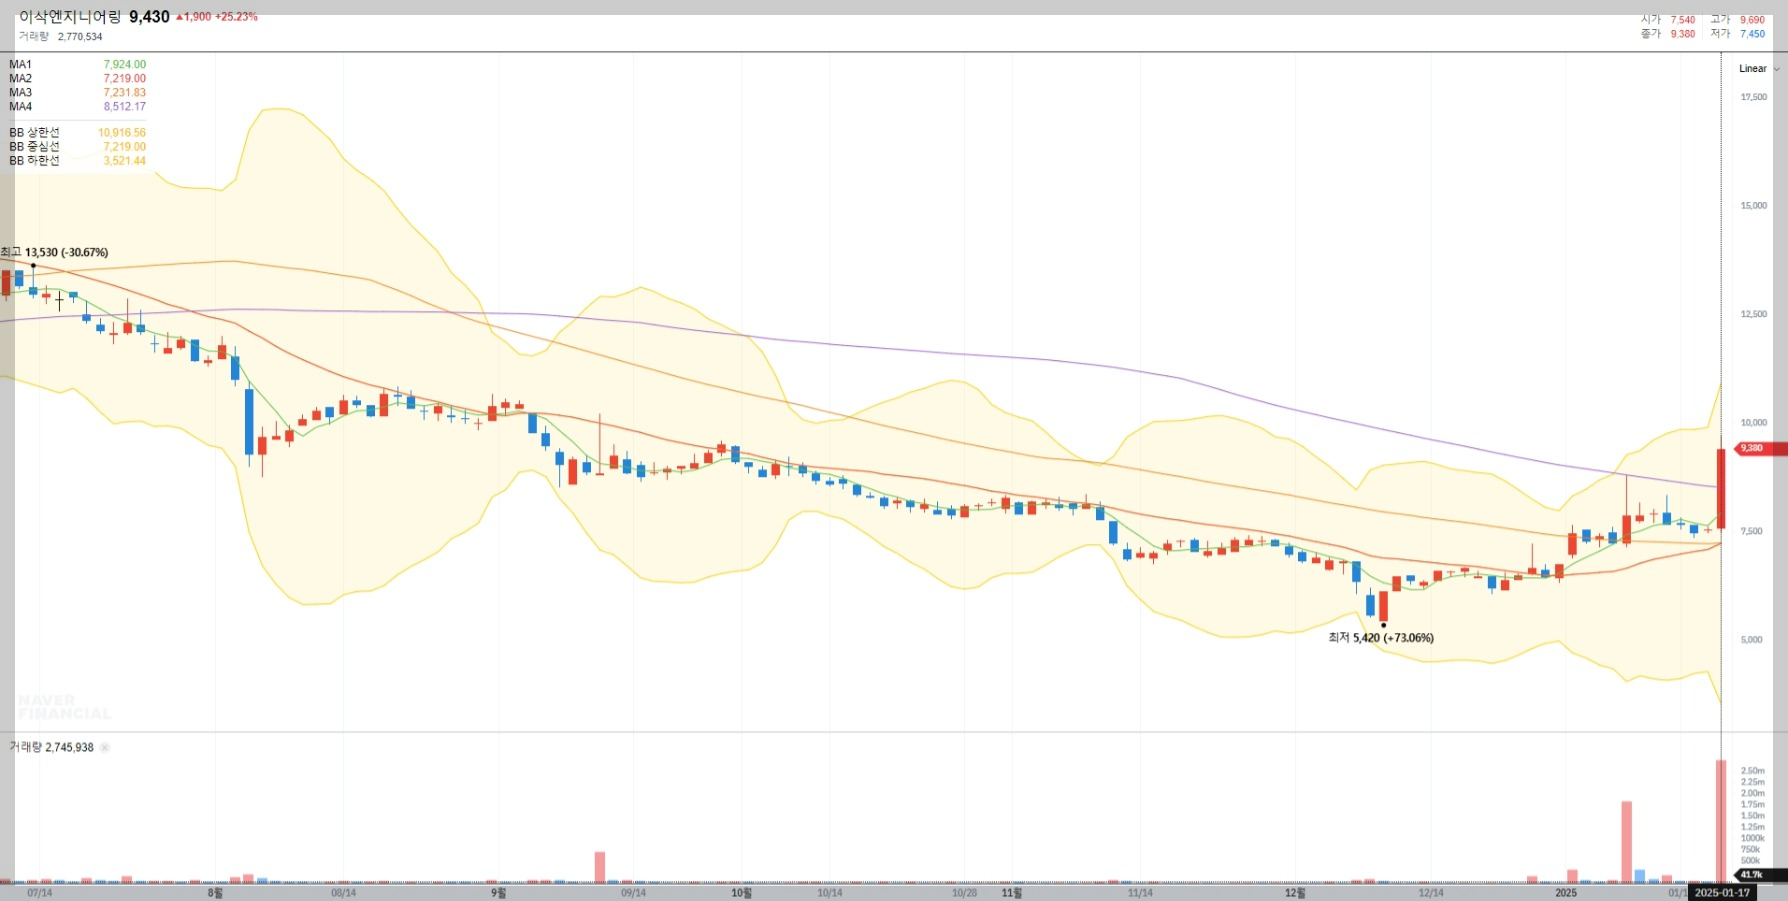1788x901 pixels.
Task: Click the 9월 month axis label
Action: 498,893
